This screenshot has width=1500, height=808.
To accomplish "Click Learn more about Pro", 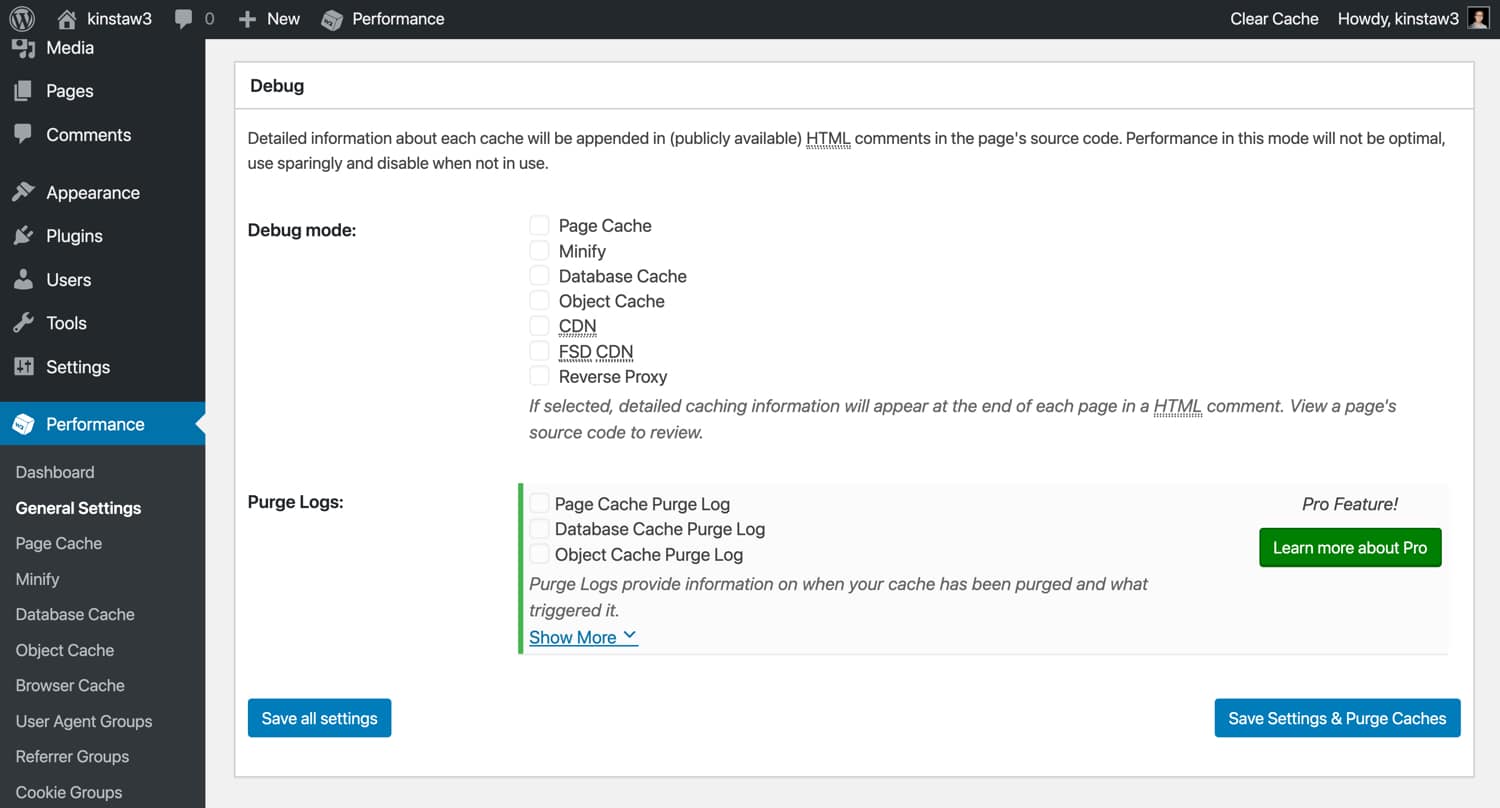I will click(x=1349, y=547).
